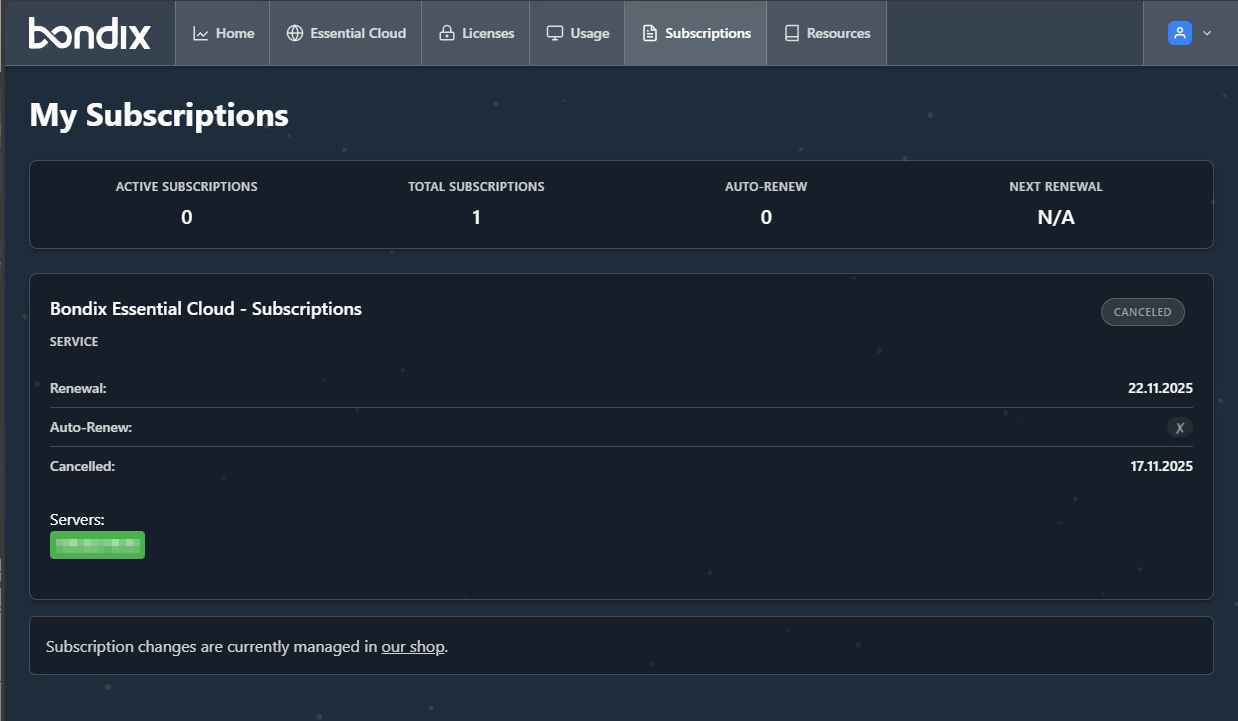Click the Home chart icon
The width and height of the screenshot is (1238, 721).
click(x=201, y=33)
